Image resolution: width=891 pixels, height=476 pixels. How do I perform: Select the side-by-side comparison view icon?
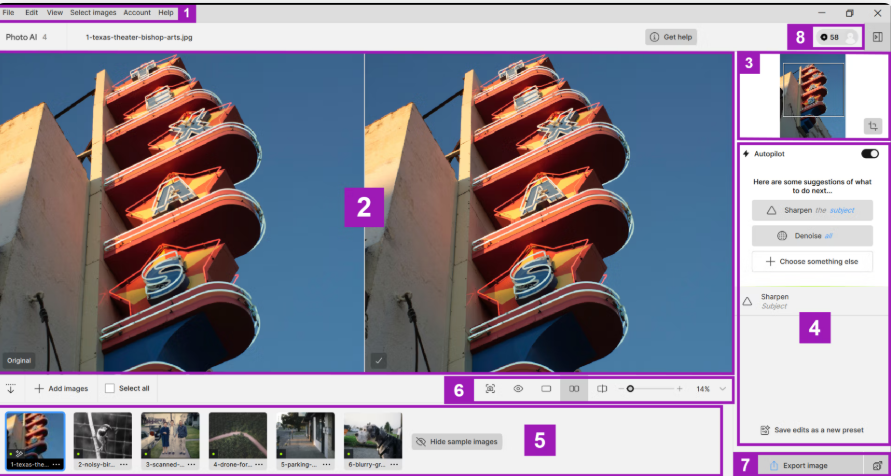(574, 388)
